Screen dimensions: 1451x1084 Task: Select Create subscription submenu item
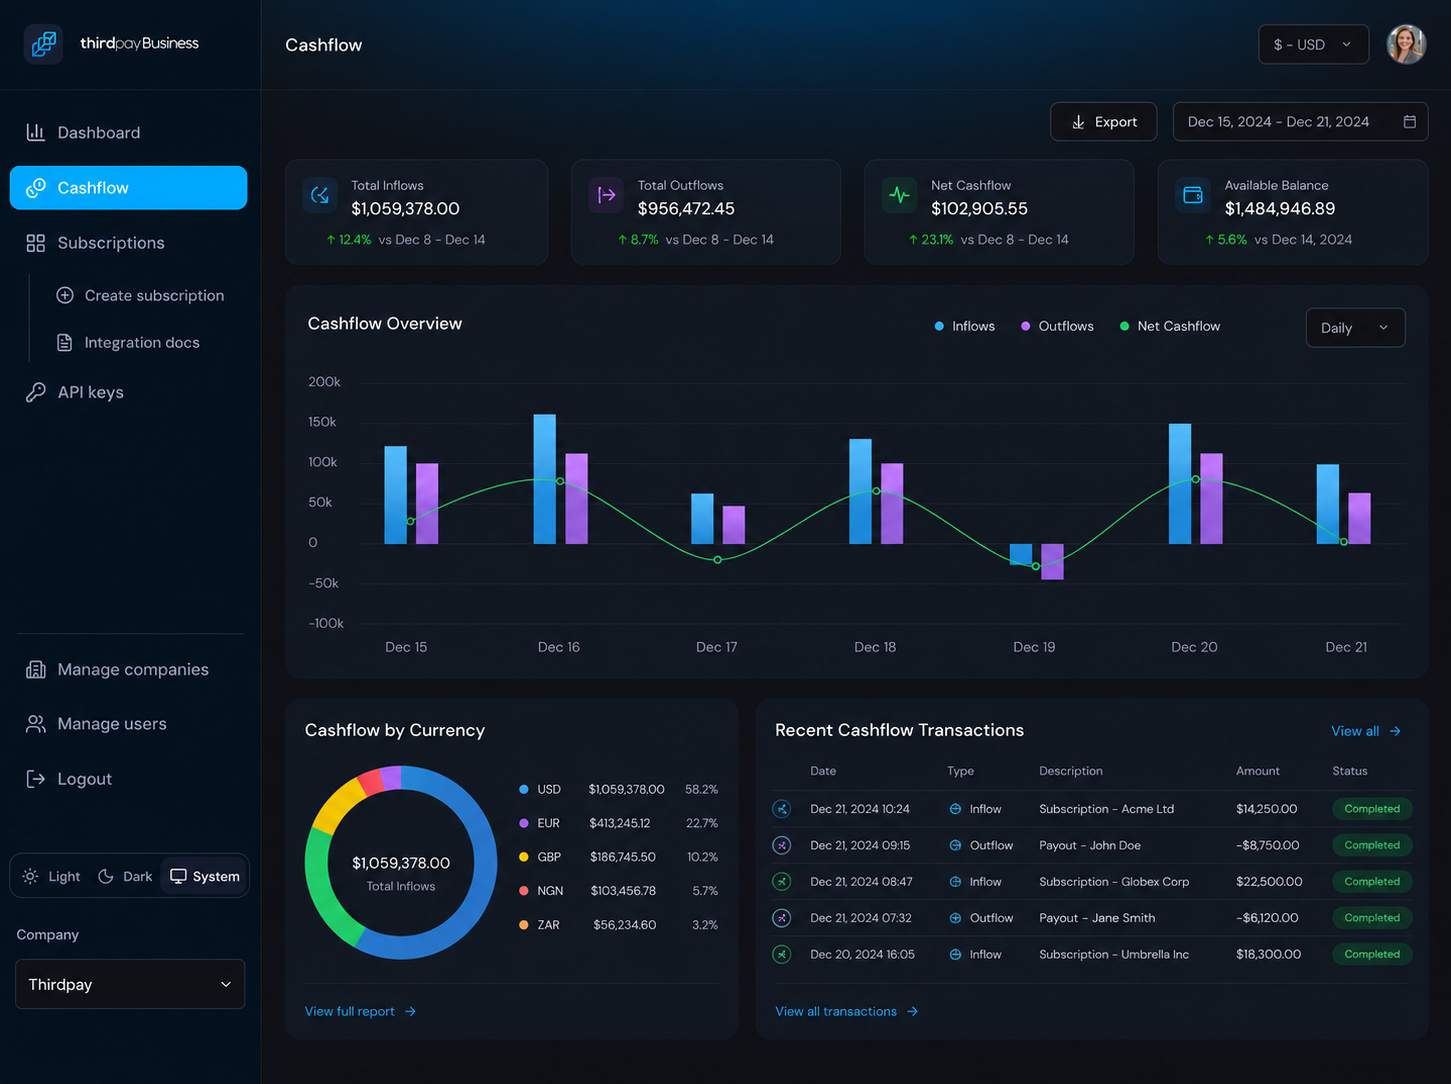point(140,295)
